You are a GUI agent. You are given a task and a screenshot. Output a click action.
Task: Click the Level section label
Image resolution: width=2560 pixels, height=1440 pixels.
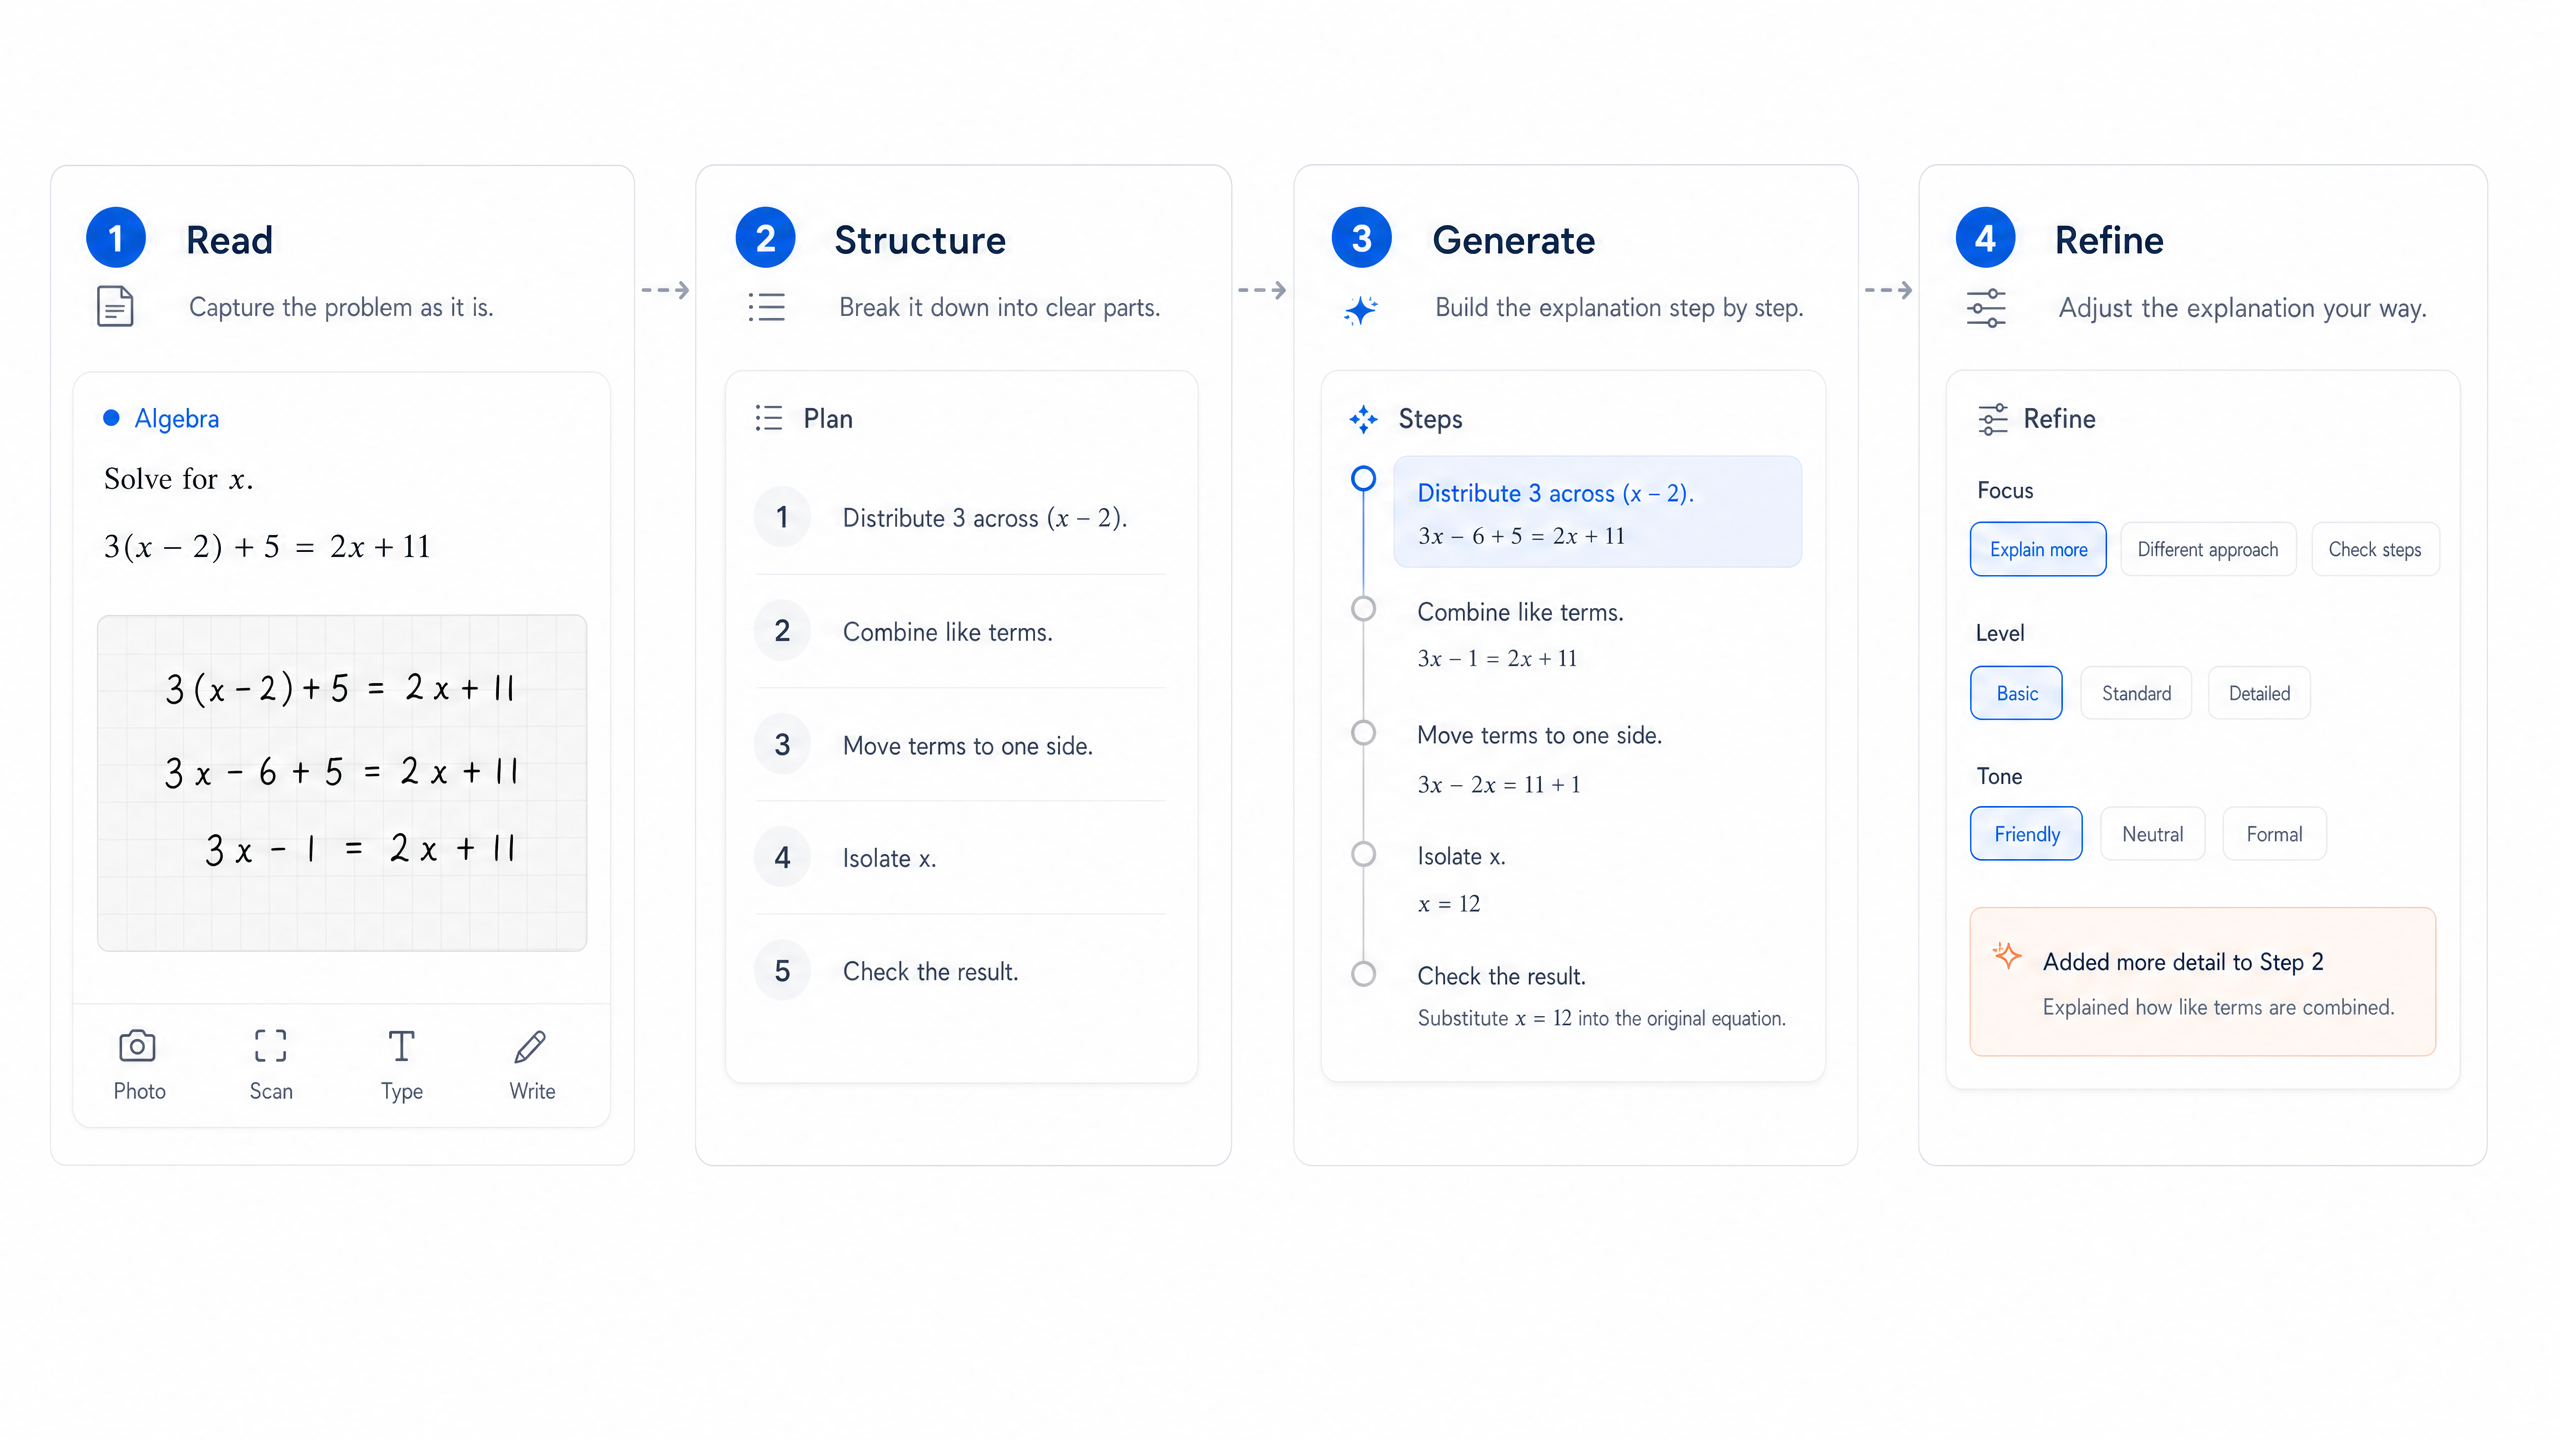coord(2000,633)
